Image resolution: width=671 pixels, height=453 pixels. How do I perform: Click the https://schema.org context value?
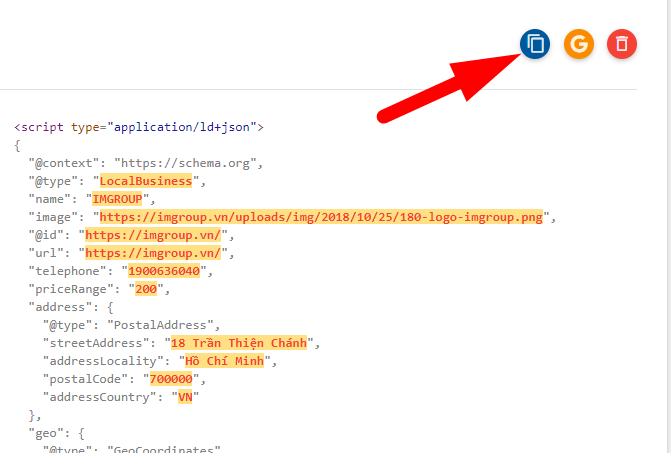(x=186, y=163)
